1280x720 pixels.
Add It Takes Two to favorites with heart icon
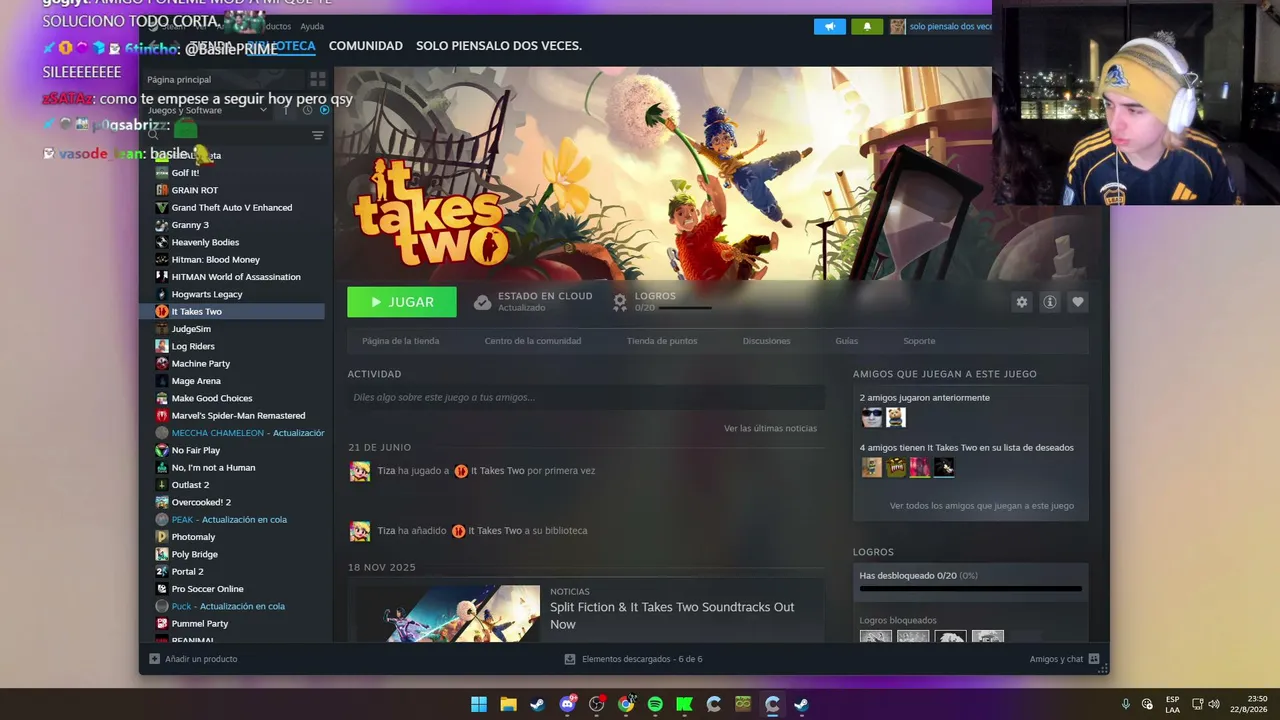[x=1077, y=302]
